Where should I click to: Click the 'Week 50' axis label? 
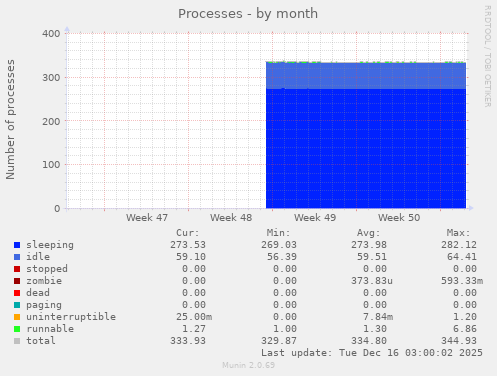[x=399, y=218]
